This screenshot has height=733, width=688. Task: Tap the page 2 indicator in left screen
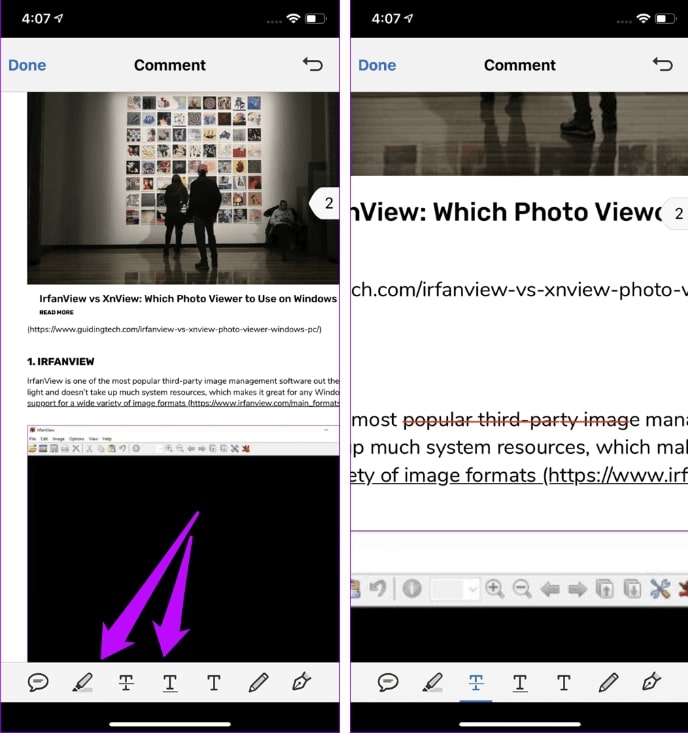pos(326,204)
